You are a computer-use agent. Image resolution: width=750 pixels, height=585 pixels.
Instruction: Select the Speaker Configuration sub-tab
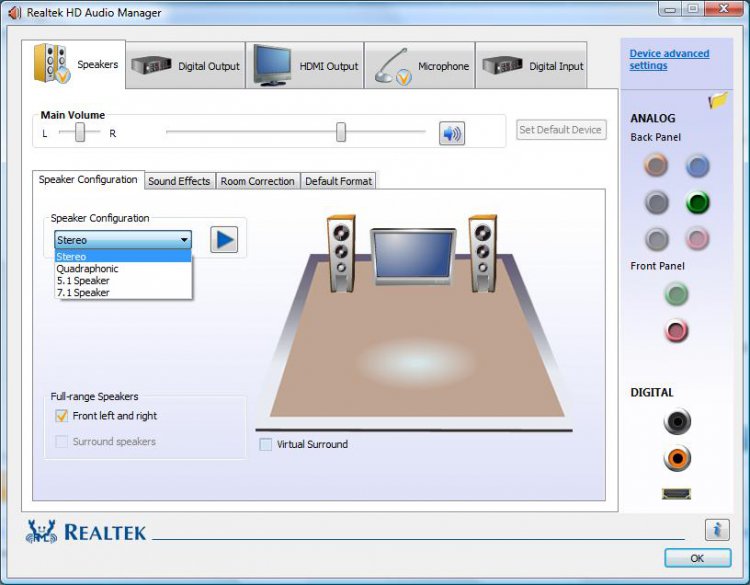[x=88, y=180]
